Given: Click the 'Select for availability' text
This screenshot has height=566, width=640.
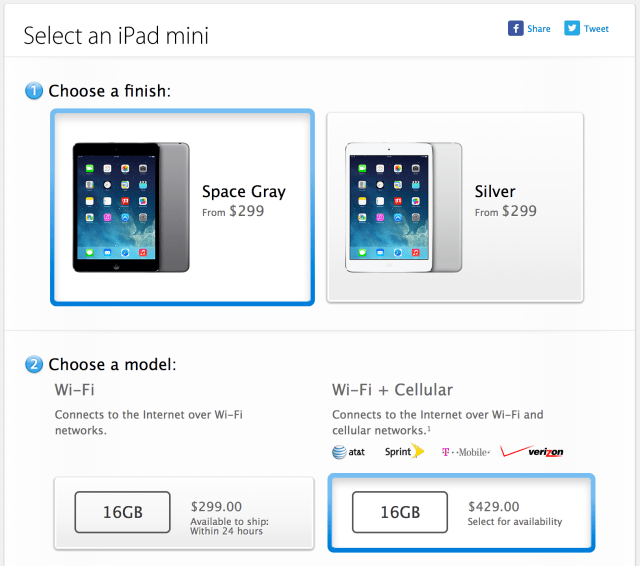Looking at the screenshot, I should pyautogui.click(x=515, y=522).
